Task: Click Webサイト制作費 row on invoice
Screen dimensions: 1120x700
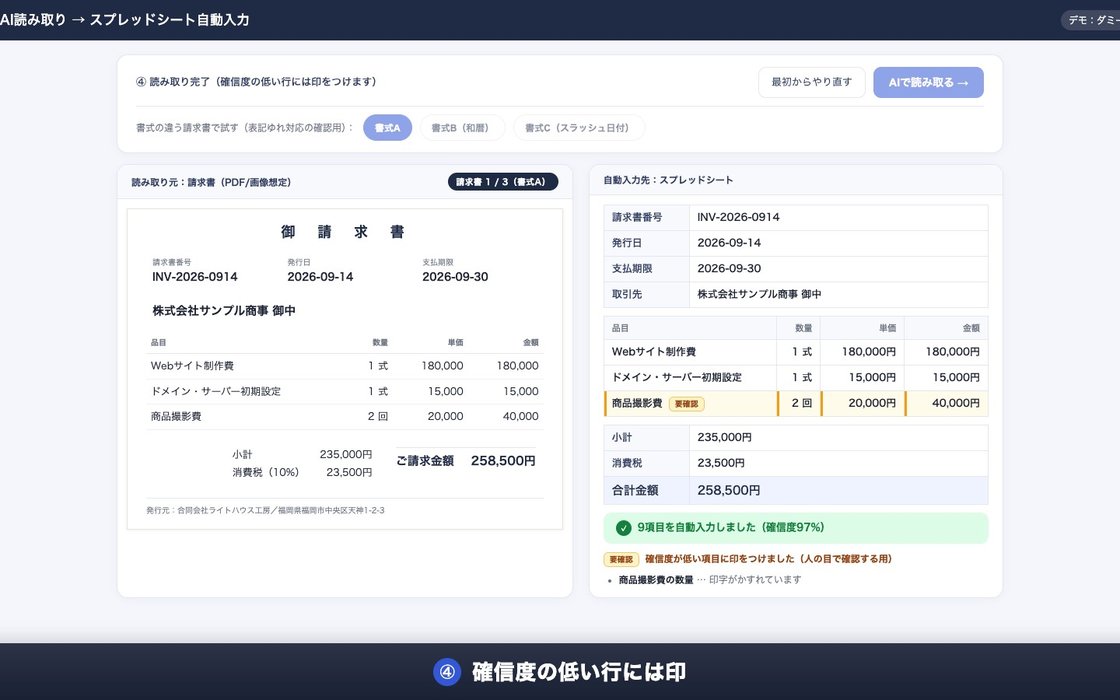Action: coord(344,366)
